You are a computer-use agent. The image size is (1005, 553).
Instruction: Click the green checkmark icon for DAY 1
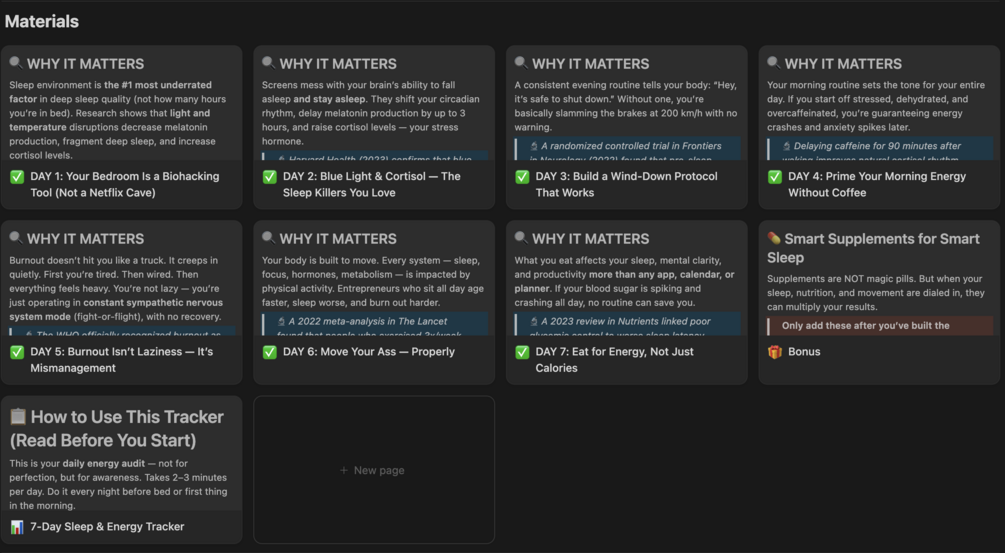point(17,177)
